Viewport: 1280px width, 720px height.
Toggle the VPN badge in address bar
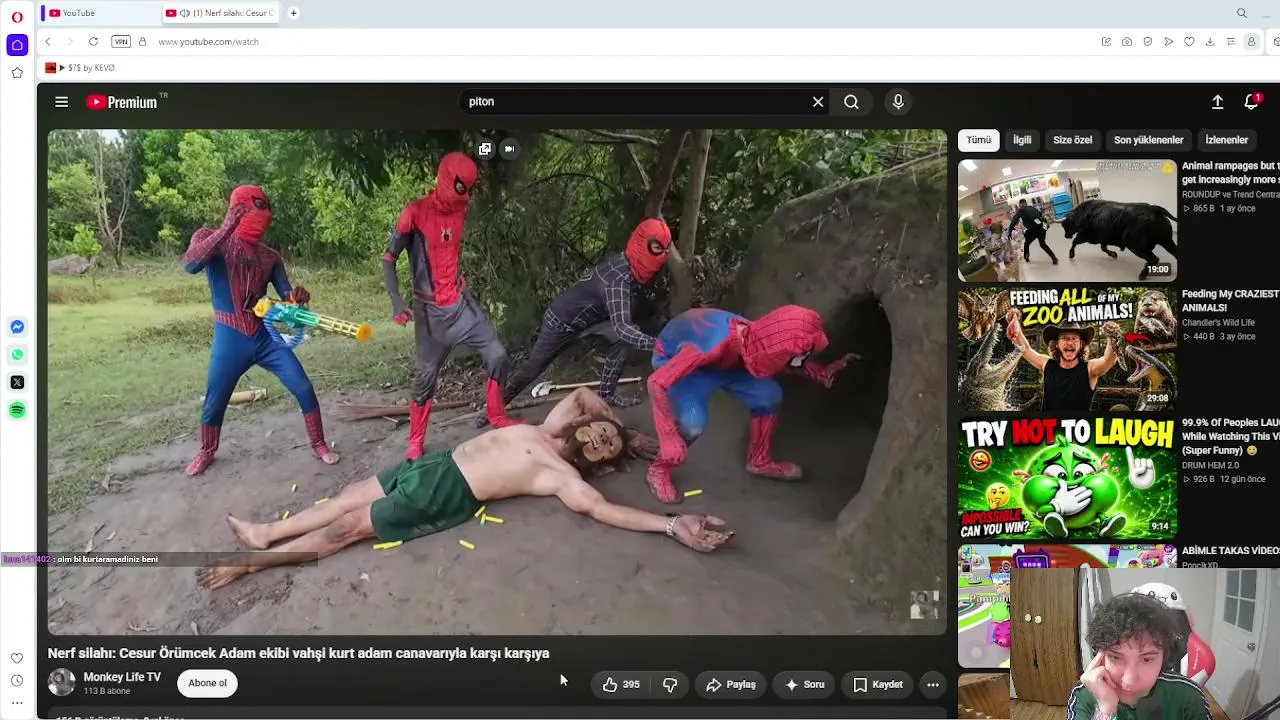[121, 41]
